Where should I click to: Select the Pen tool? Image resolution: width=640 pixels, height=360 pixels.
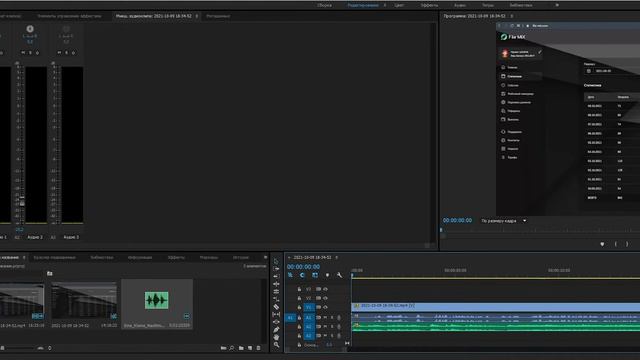pyautogui.click(x=276, y=329)
